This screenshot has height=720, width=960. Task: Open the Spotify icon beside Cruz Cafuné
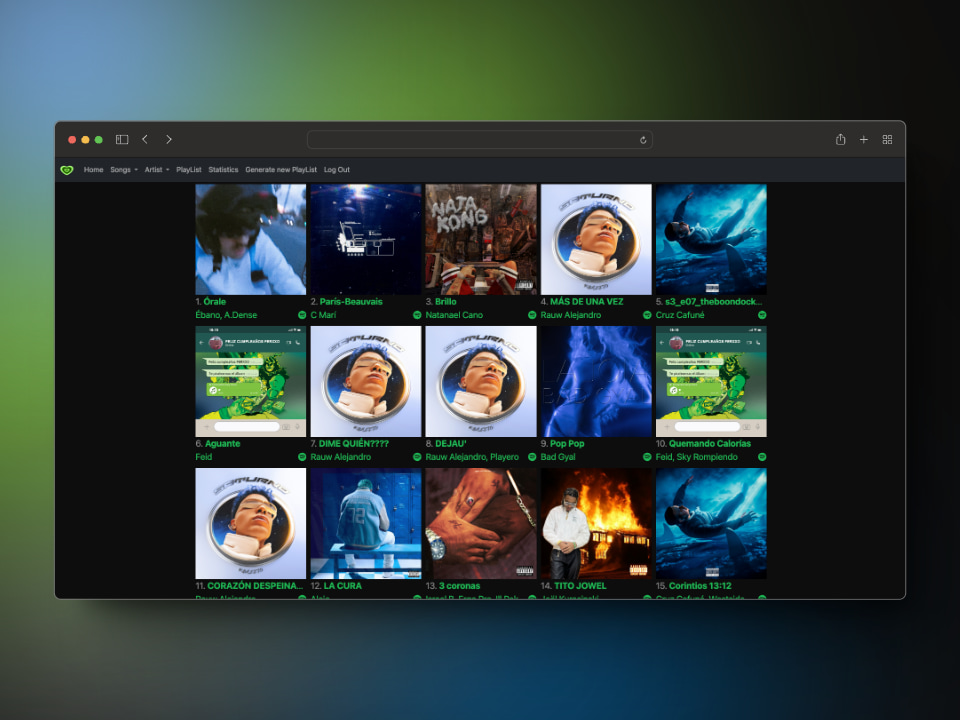click(x=762, y=315)
